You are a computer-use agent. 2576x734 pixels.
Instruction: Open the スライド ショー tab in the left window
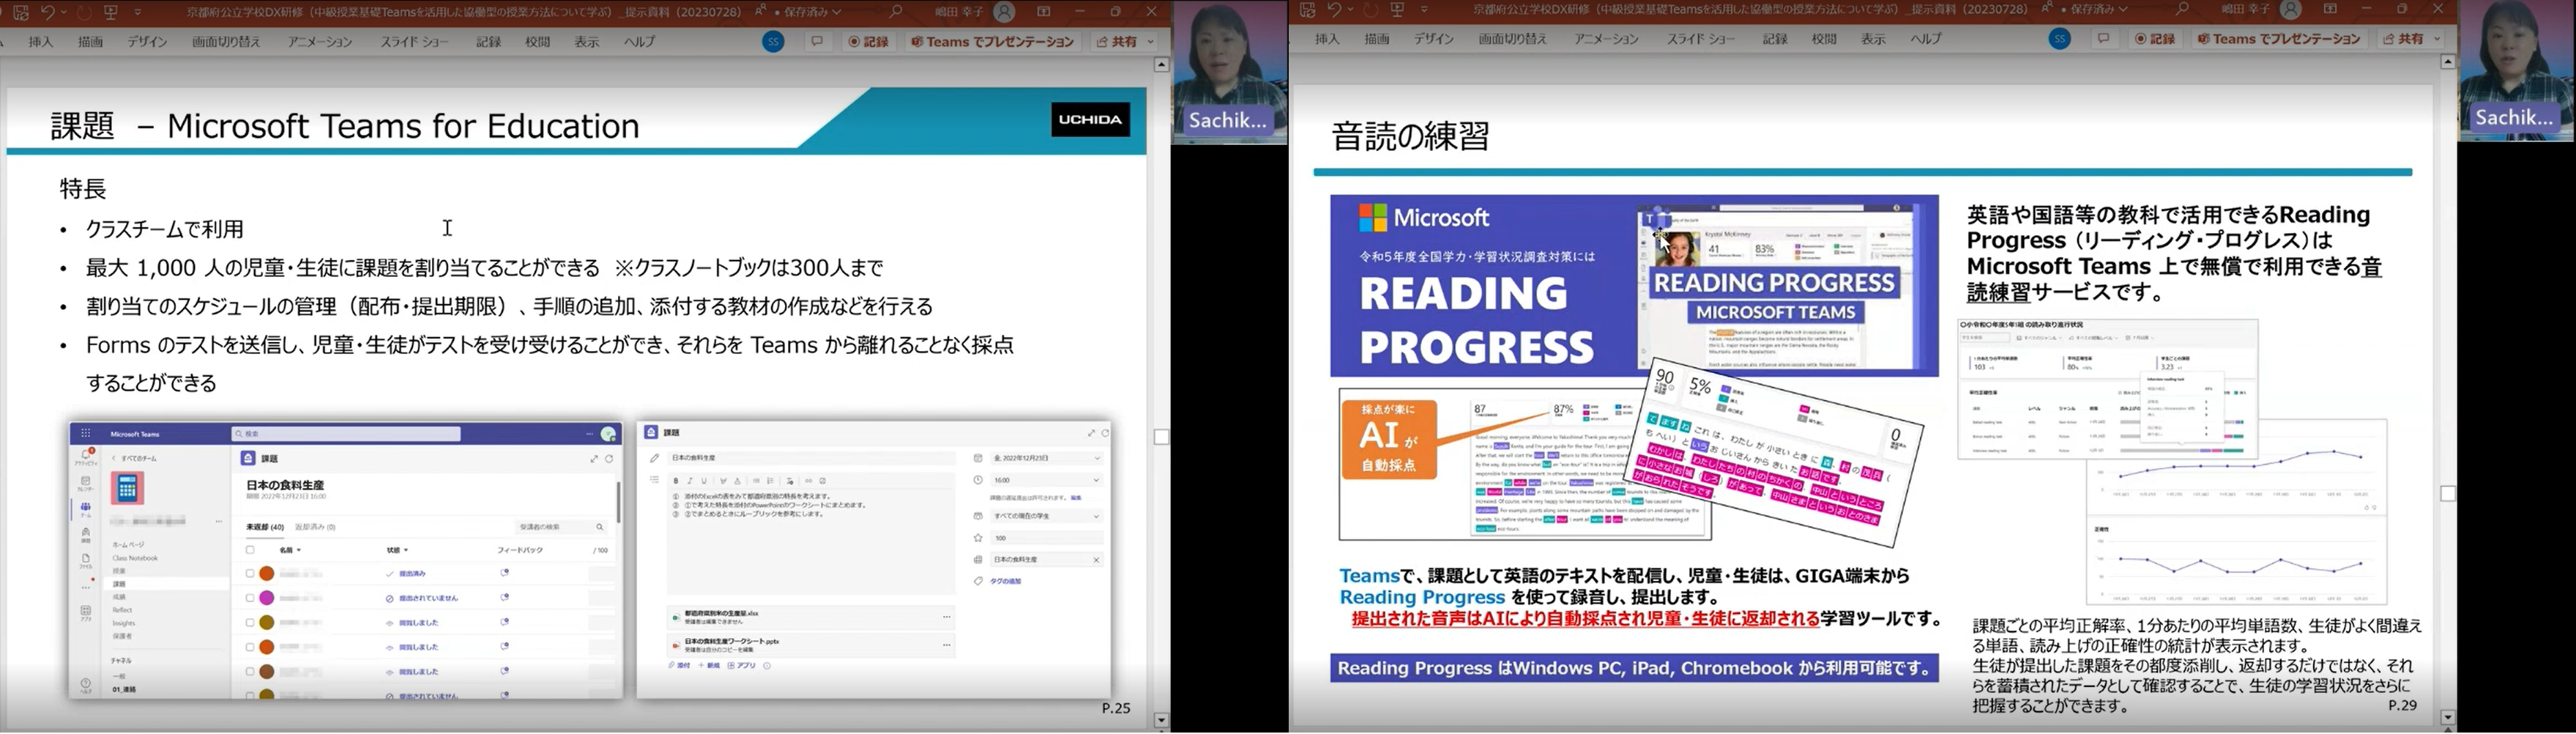414,42
